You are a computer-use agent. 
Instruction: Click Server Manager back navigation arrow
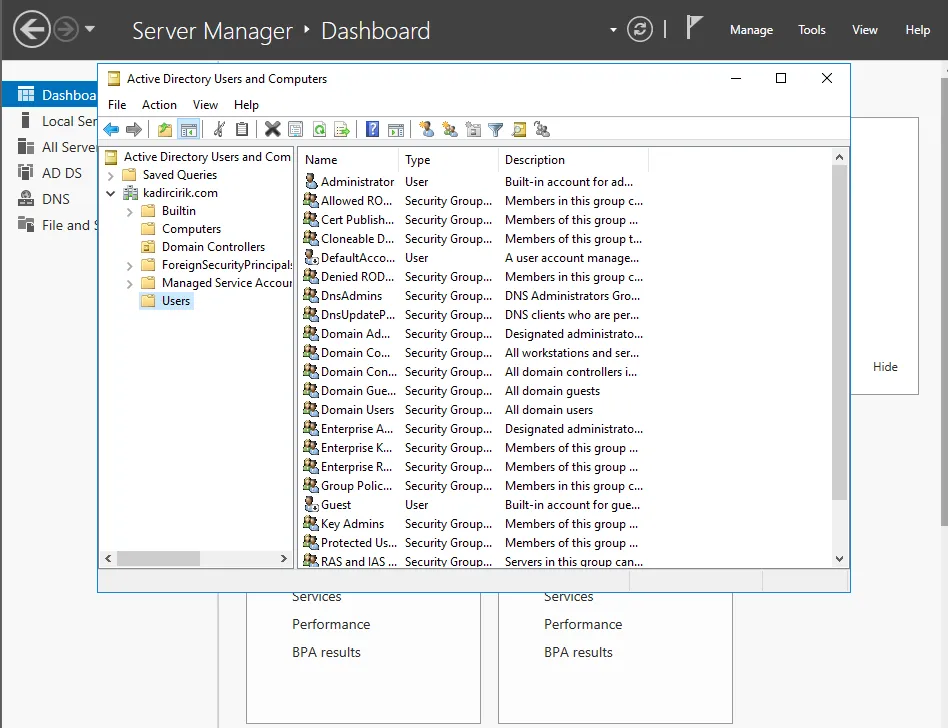click(x=31, y=29)
